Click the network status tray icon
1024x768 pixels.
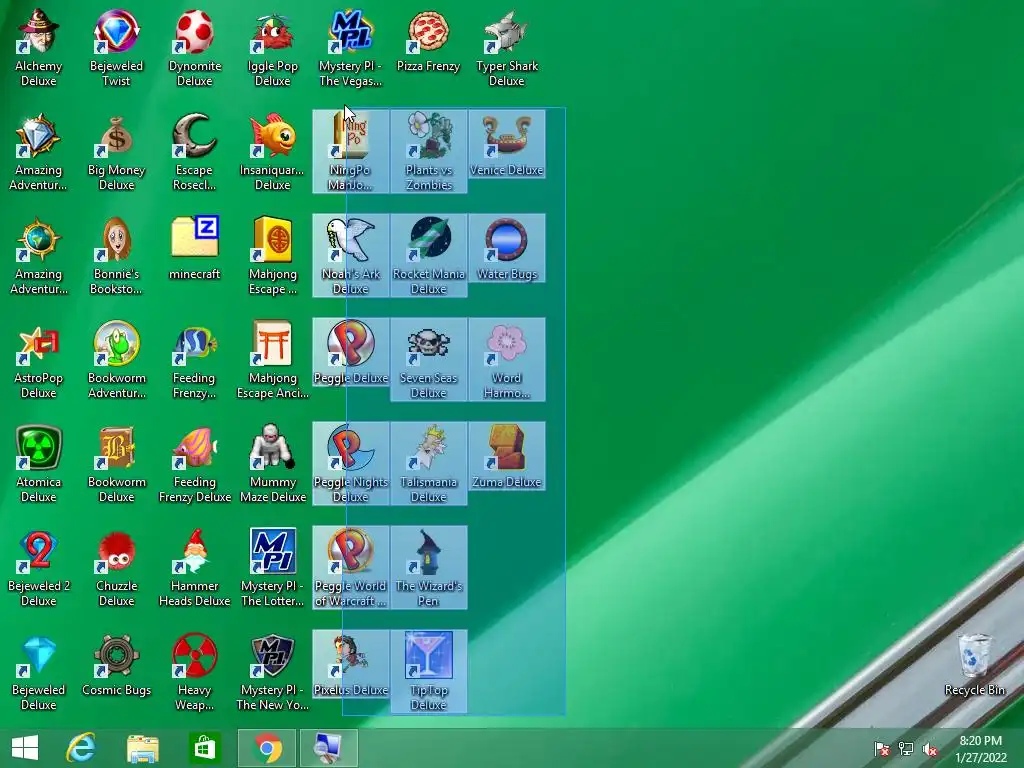click(x=906, y=749)
